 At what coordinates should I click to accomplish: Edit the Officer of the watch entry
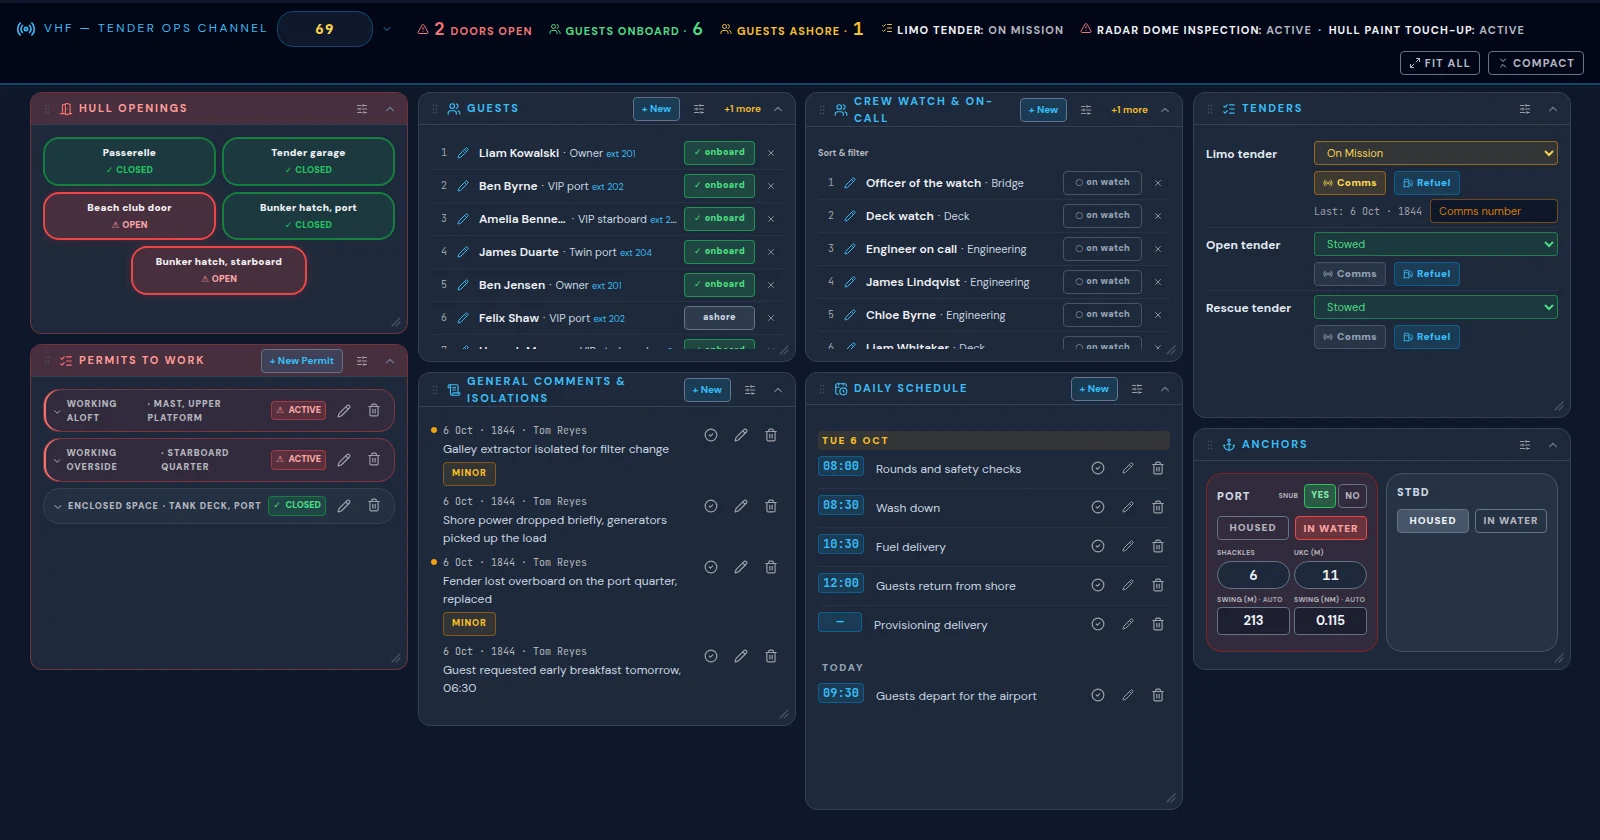(x=850, y=183)
